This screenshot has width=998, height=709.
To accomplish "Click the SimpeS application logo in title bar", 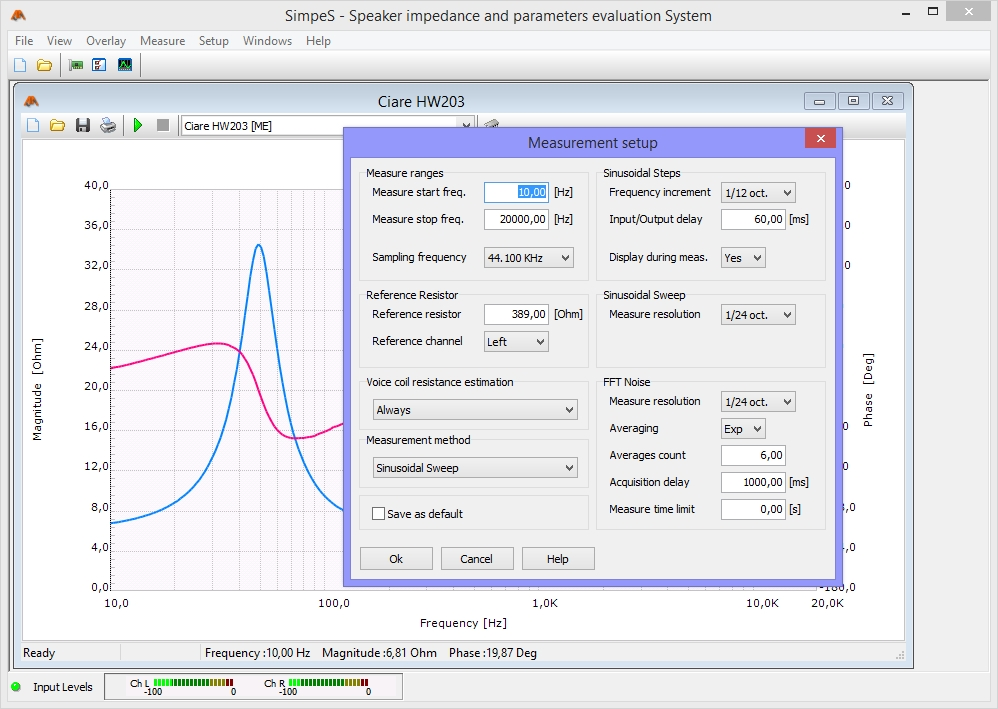I will [18, 15].
